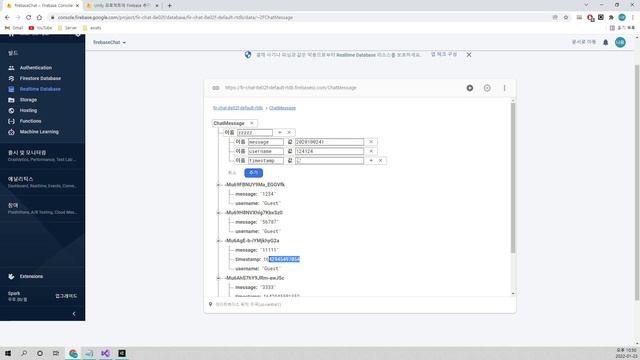The height and width of the screenshot is (360, 640).
Task: Select Realtime Database in the sidebar
Action: click(x=40, y=89)
